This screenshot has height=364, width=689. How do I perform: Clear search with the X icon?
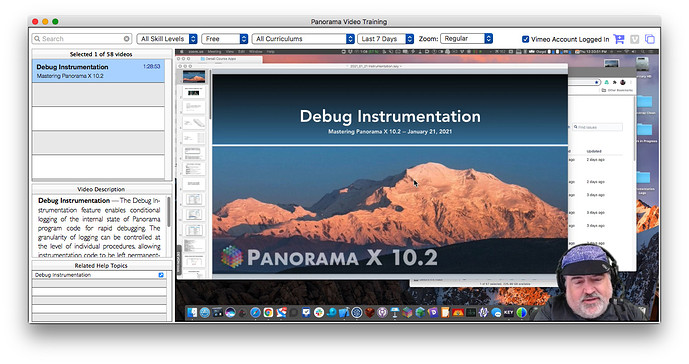127,39
